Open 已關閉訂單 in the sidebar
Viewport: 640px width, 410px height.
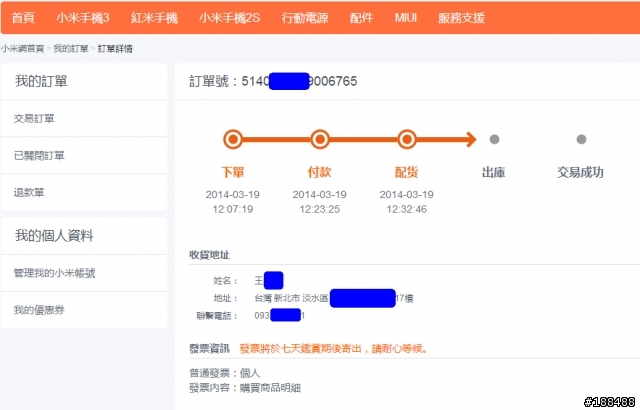pyautogui.click(x=39, y=155)
